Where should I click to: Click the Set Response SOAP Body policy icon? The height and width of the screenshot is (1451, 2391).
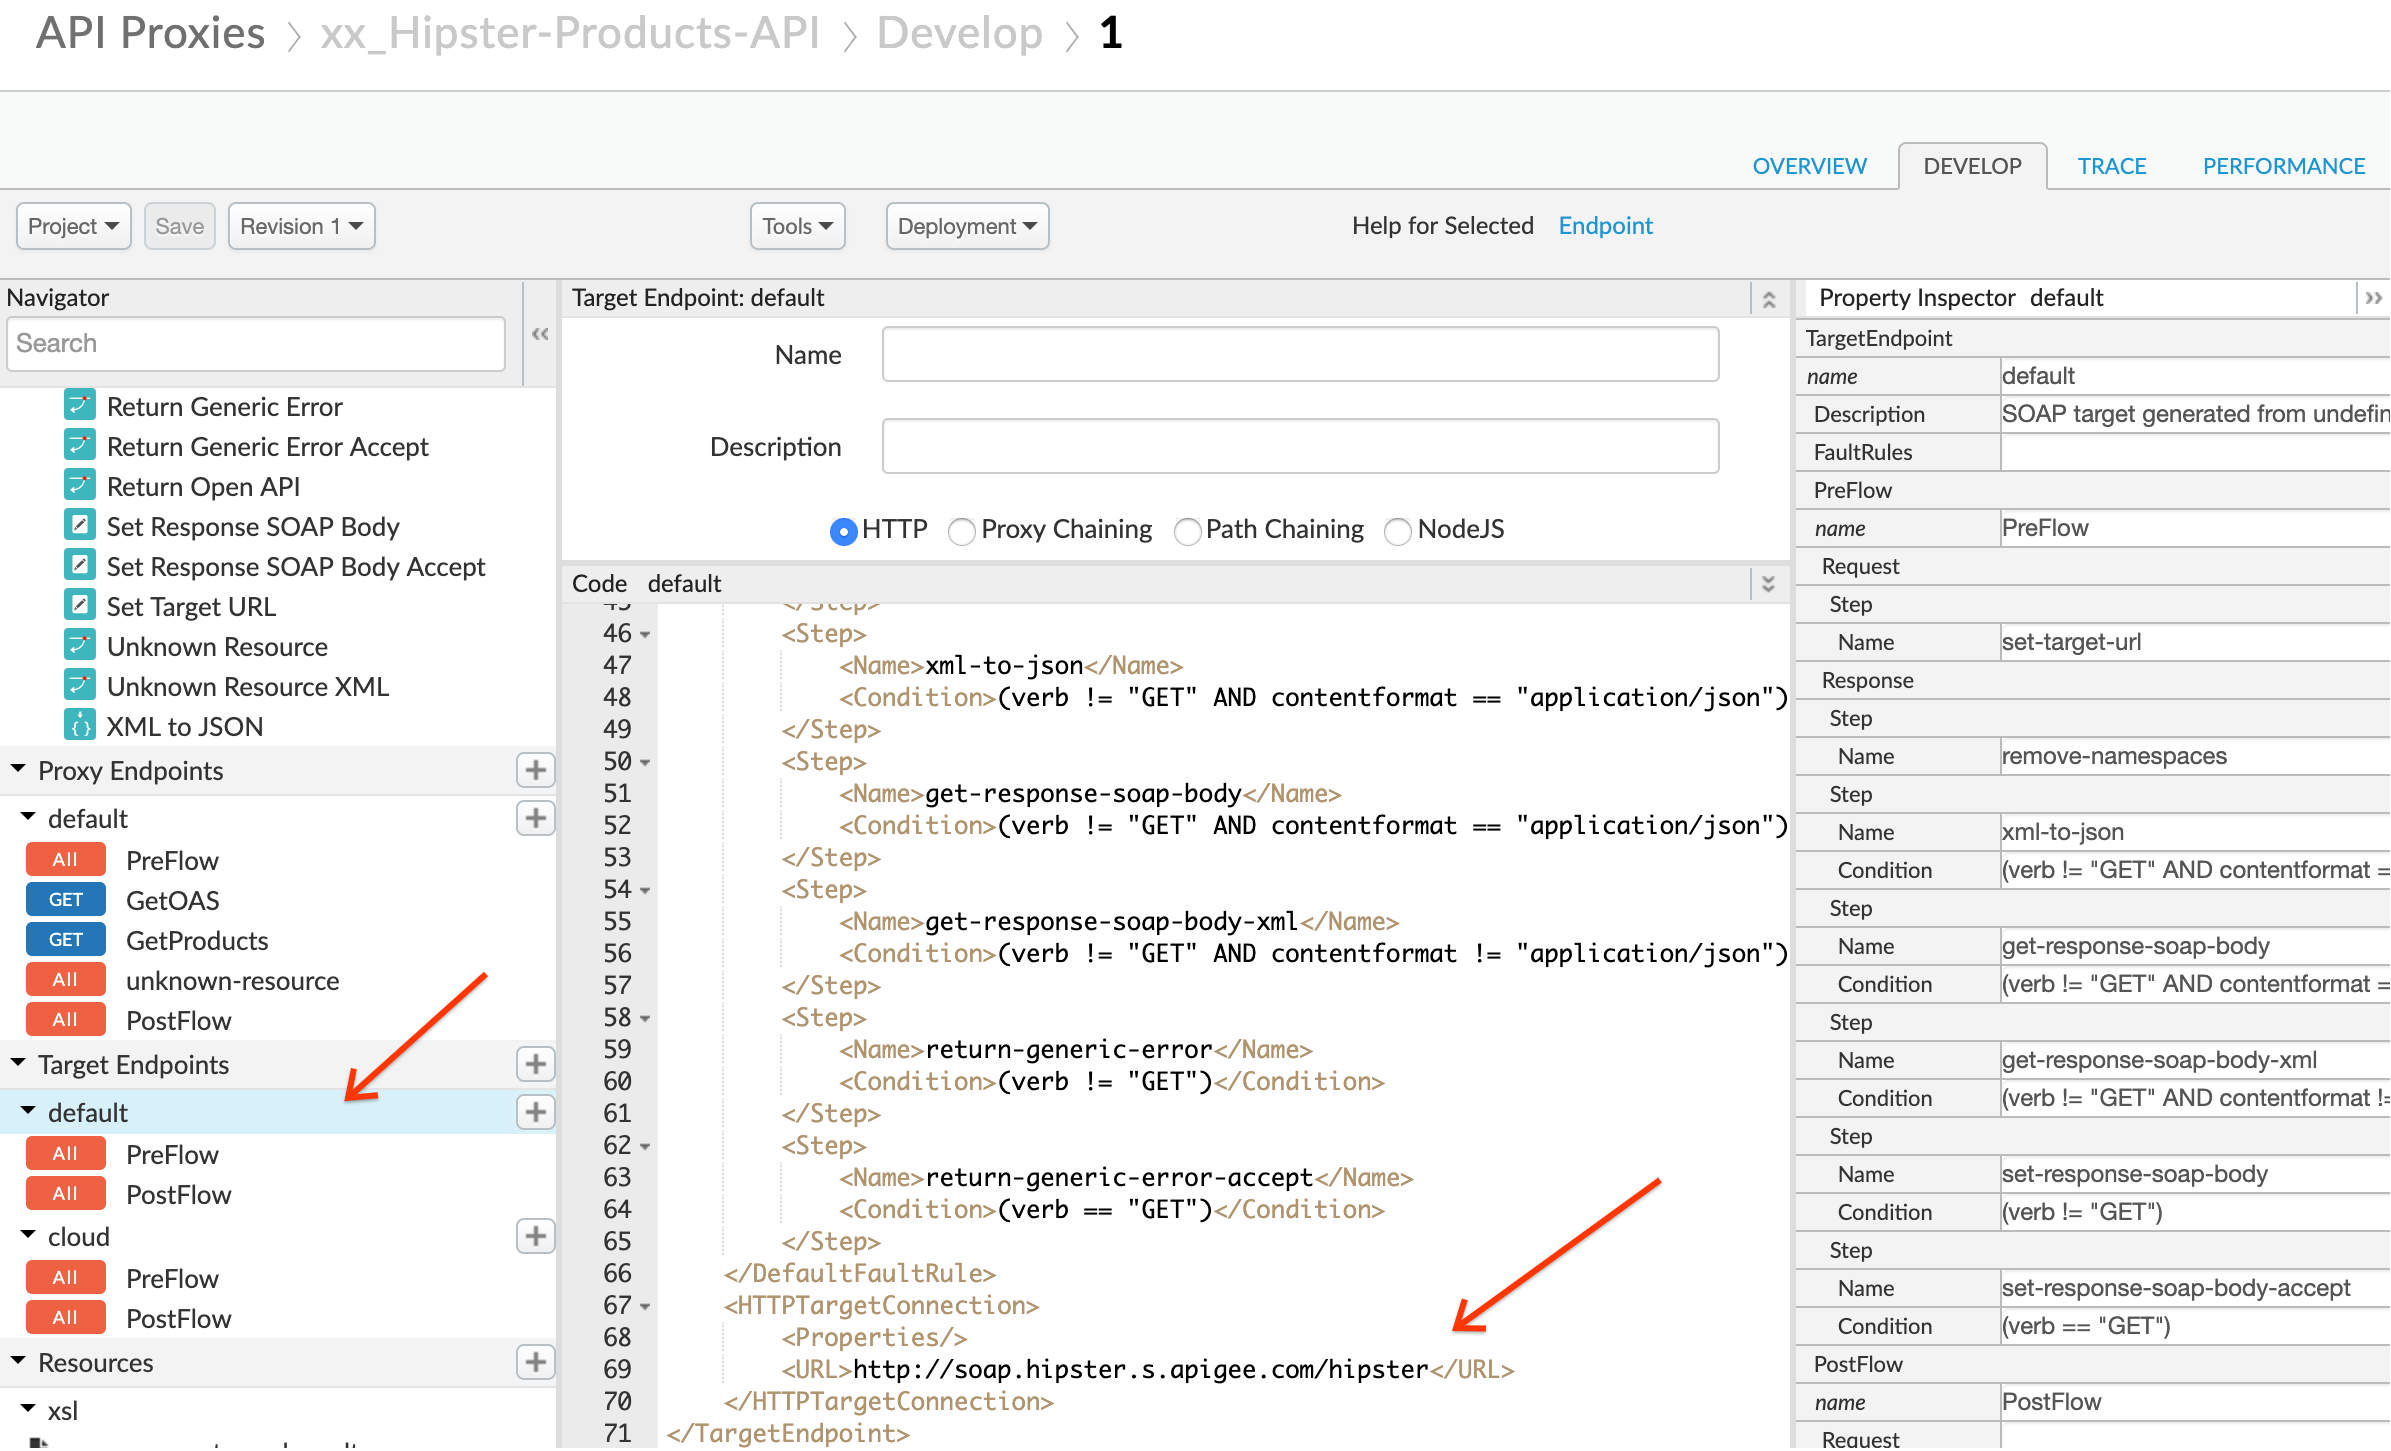[80, 525]
